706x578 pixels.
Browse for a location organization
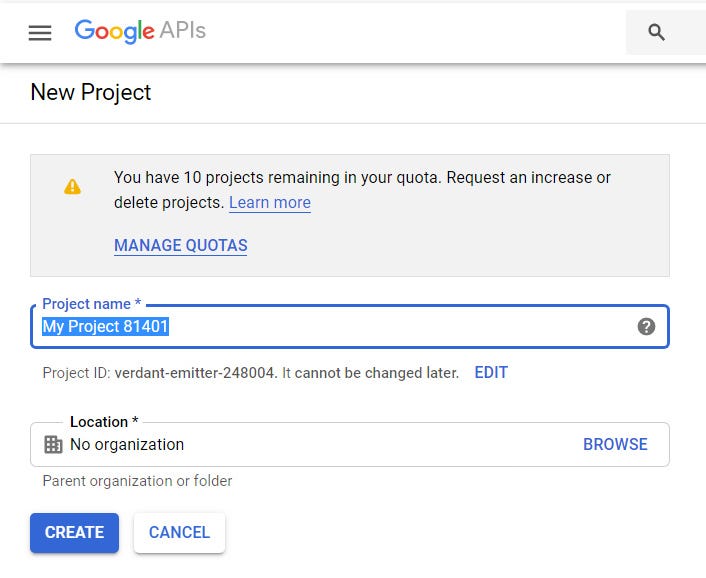click(x=615, y=444)
